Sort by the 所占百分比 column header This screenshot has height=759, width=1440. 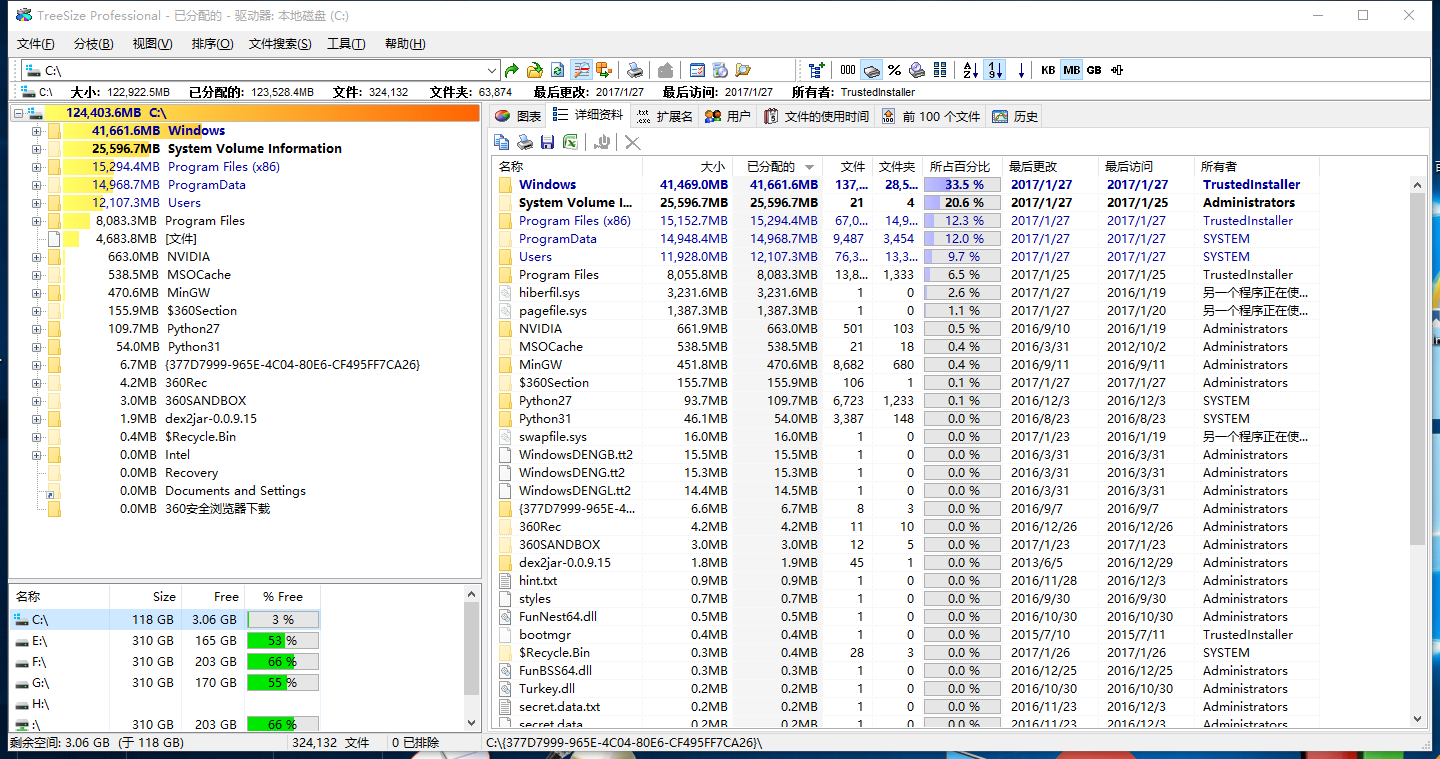tap(961, 167)
